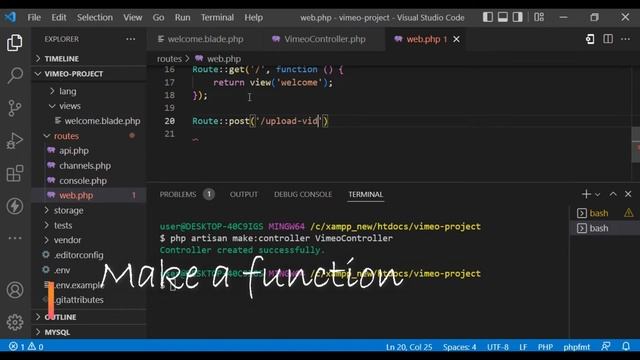Collapse the views folder

89,106
